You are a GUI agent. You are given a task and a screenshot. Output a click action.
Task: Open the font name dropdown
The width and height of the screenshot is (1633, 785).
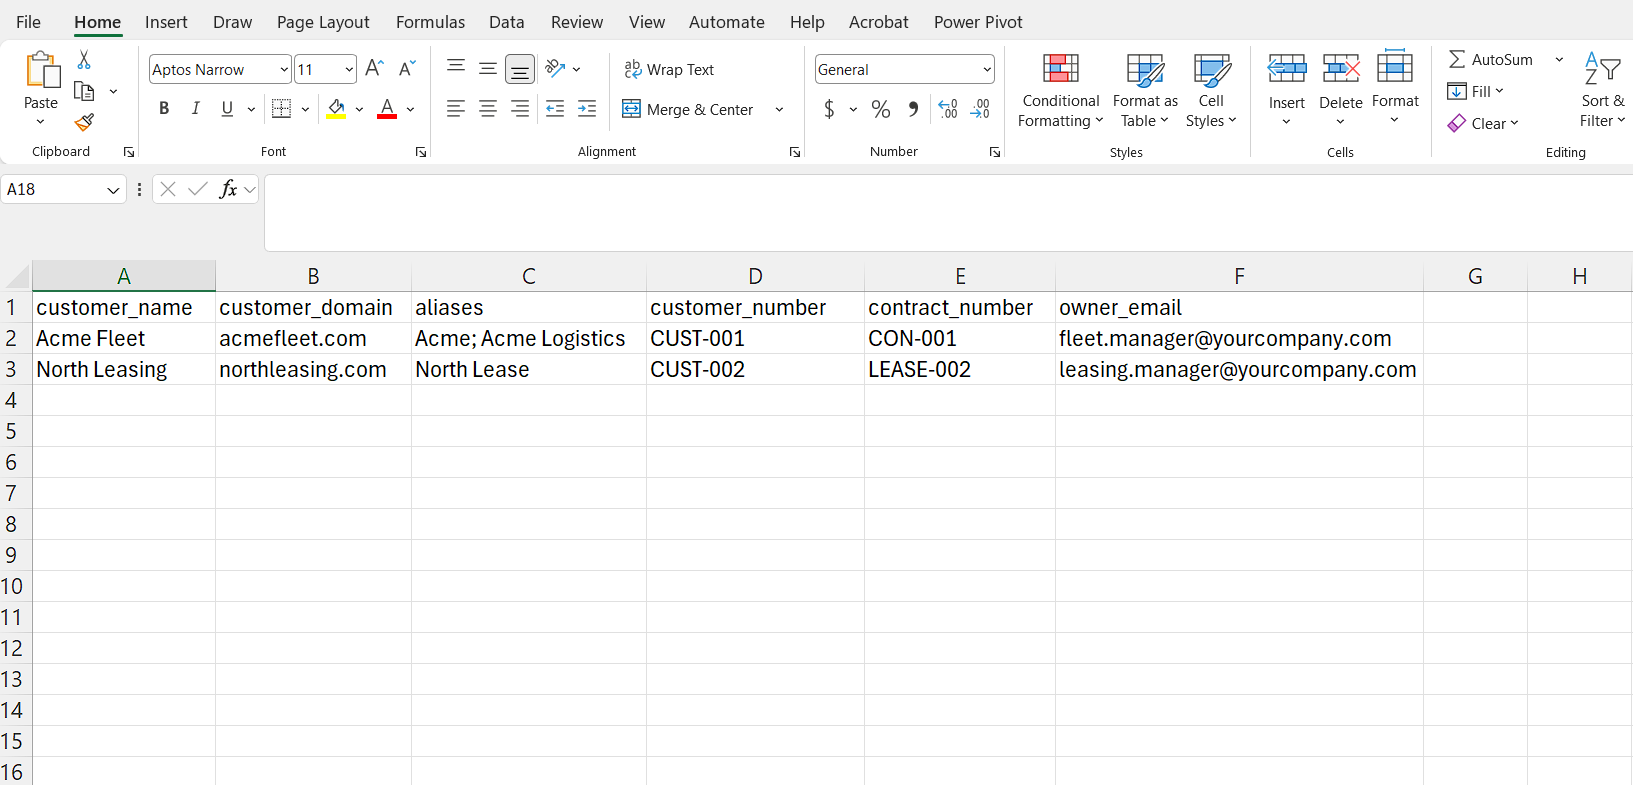pyautogui.click(x=284, y=69)
